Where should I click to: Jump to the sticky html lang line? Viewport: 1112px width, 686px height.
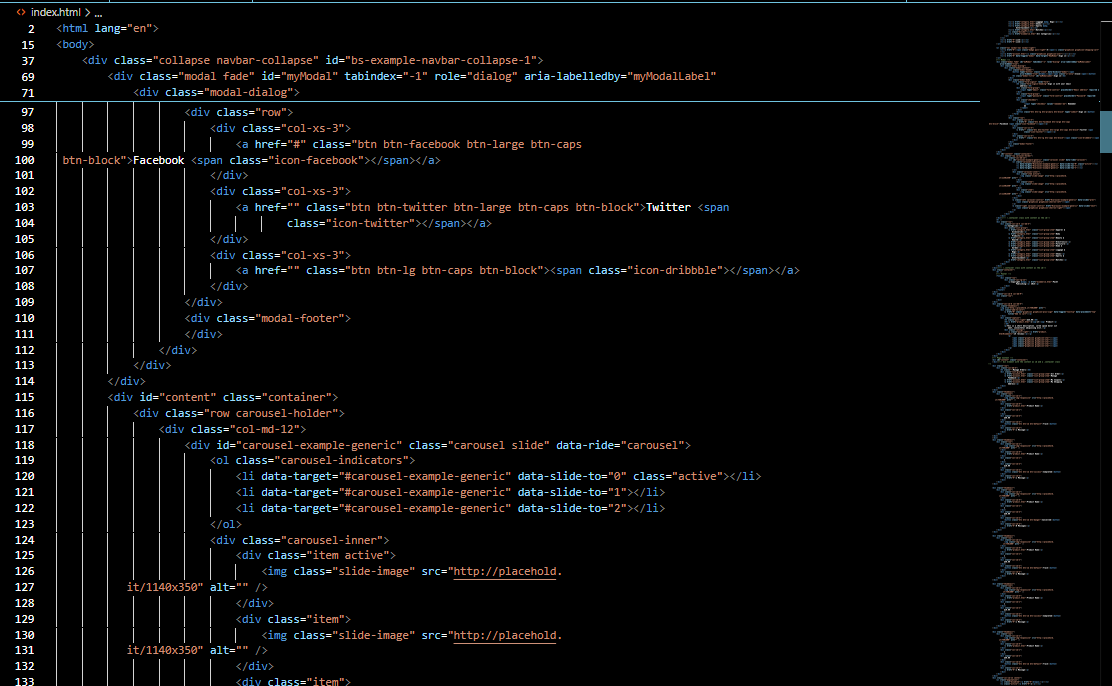coord(107,28)
